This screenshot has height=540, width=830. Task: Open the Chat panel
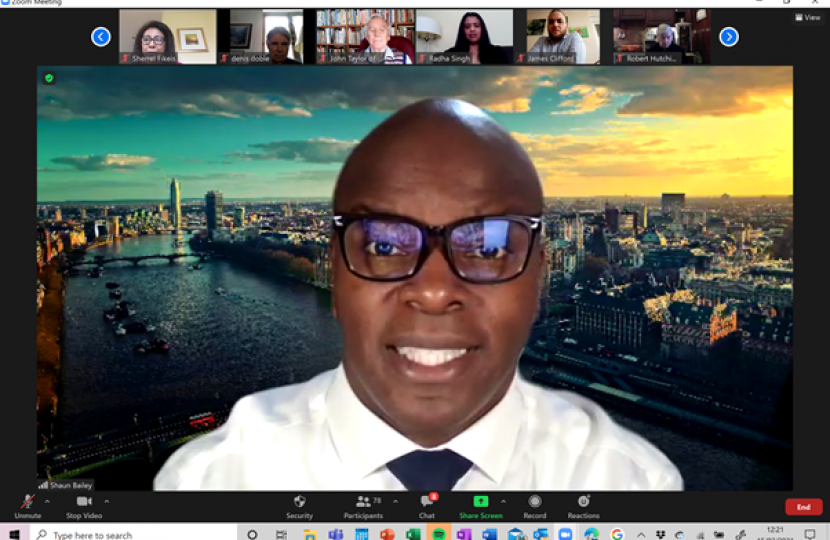[x=427, y=504]
